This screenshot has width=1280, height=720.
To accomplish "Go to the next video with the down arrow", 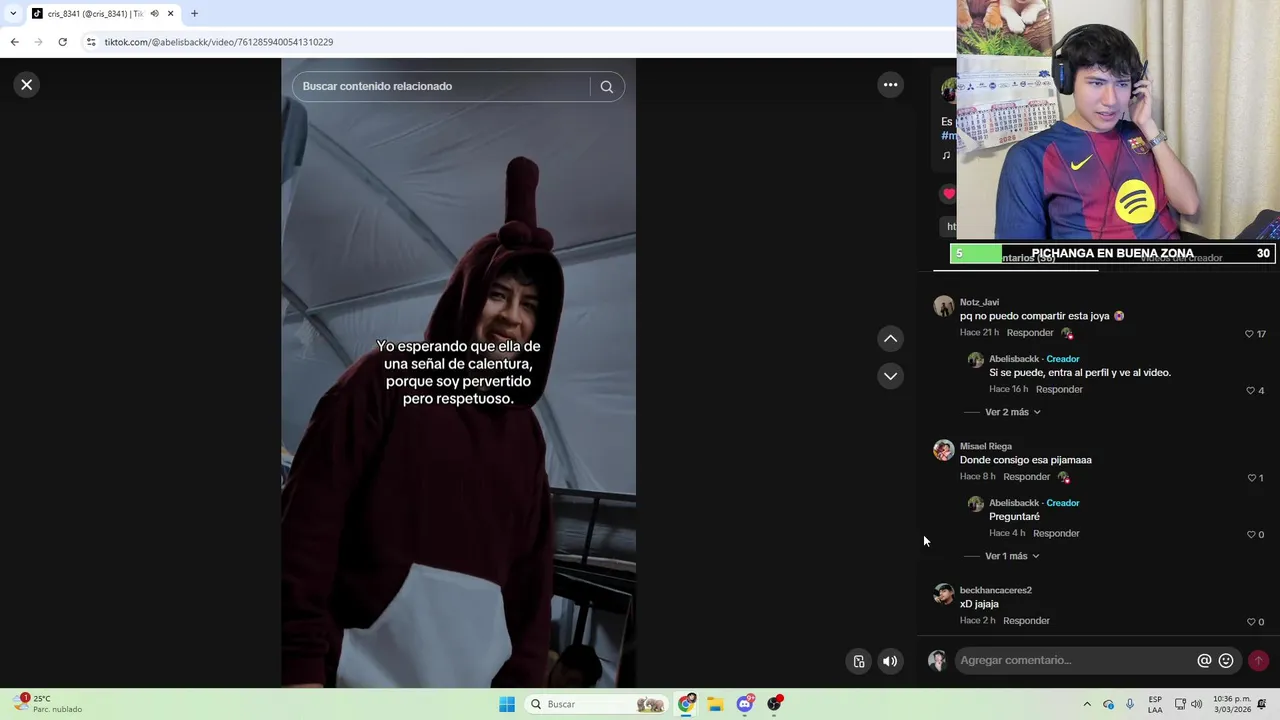I will tap(890, 376).
